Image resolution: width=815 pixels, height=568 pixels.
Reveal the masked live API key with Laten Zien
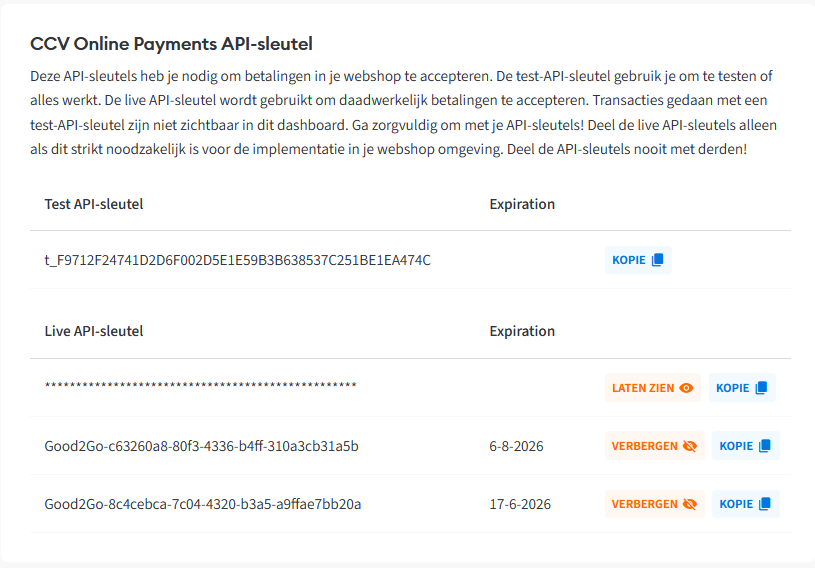coord(652,388)
